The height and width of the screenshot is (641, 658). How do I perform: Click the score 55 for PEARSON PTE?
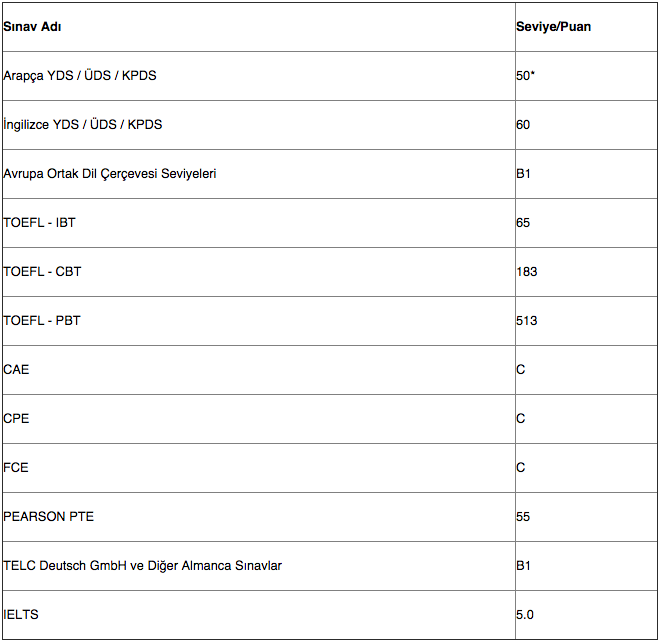click(x=523, y=517)
